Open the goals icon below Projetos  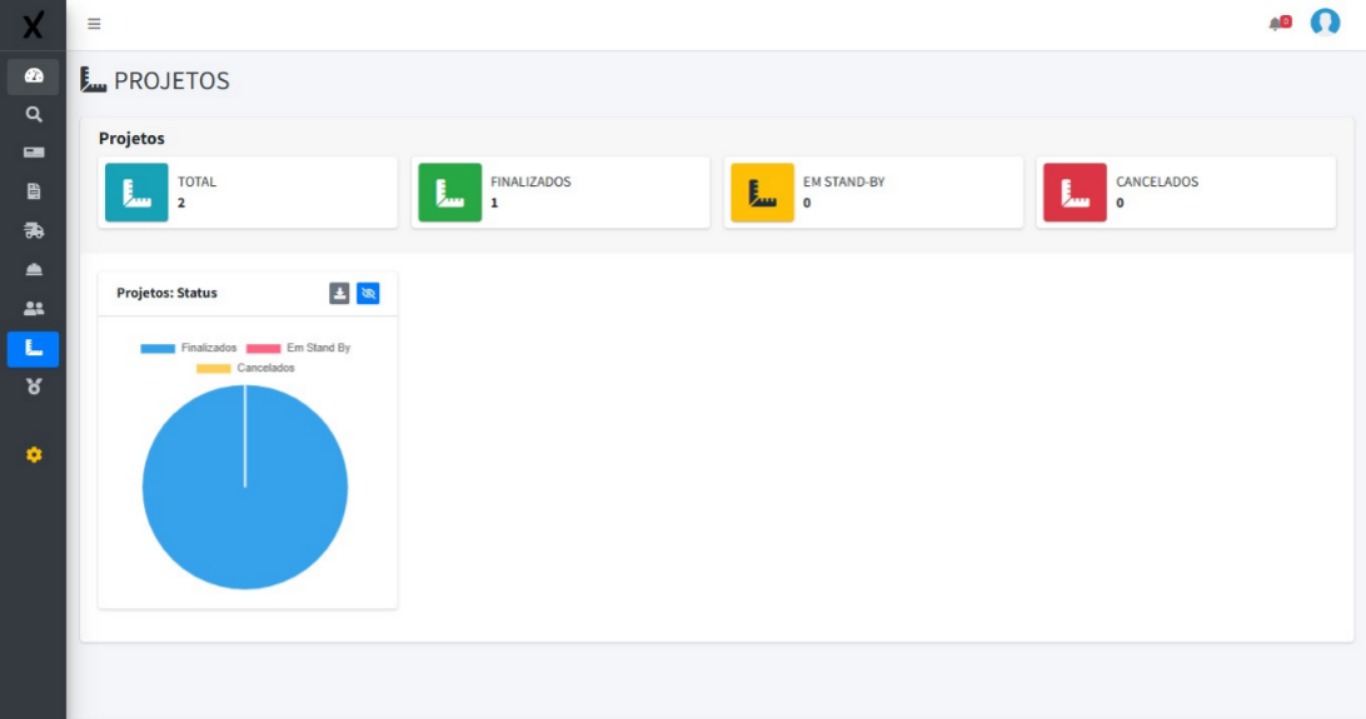pyautogui.click(x=33, y=384)
